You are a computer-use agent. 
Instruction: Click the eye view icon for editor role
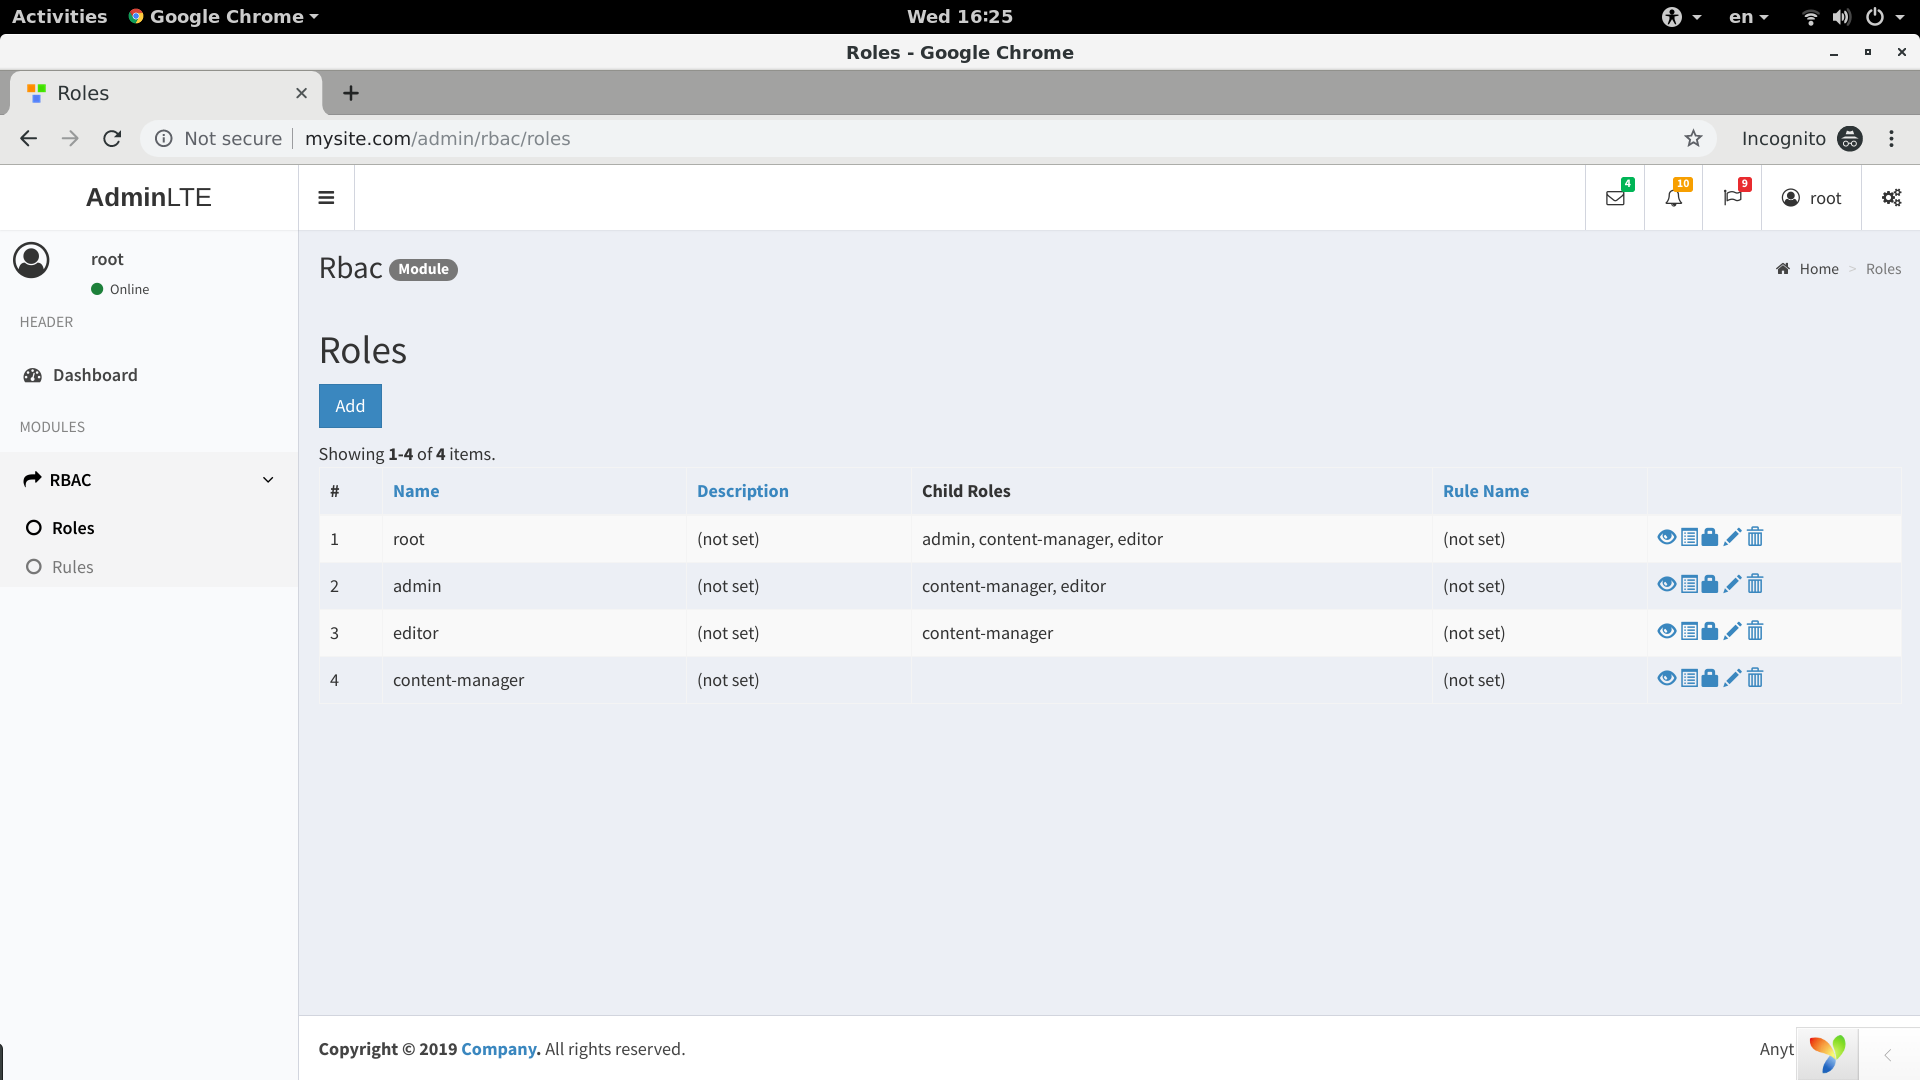(x=1666, y=631)
